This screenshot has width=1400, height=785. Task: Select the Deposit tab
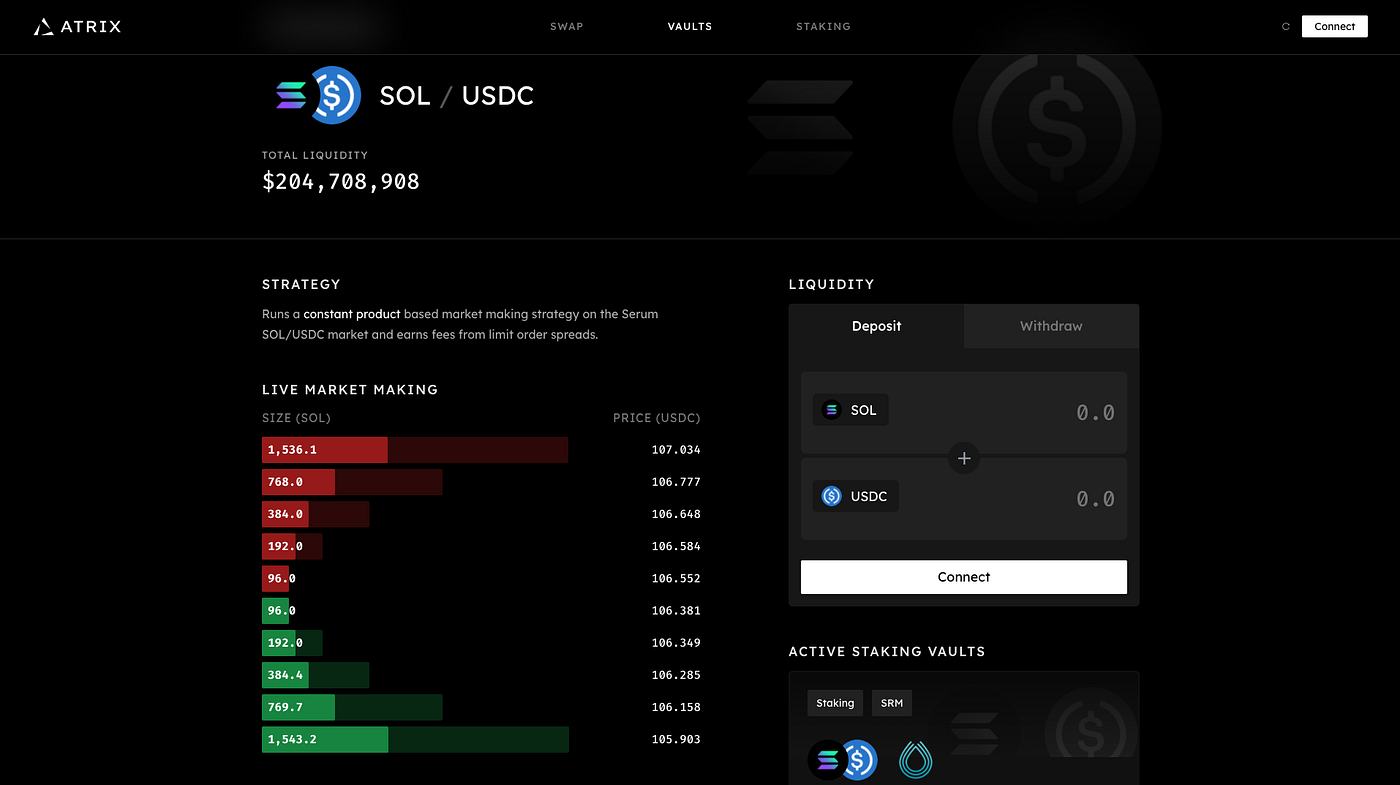[x=876, y=326]
